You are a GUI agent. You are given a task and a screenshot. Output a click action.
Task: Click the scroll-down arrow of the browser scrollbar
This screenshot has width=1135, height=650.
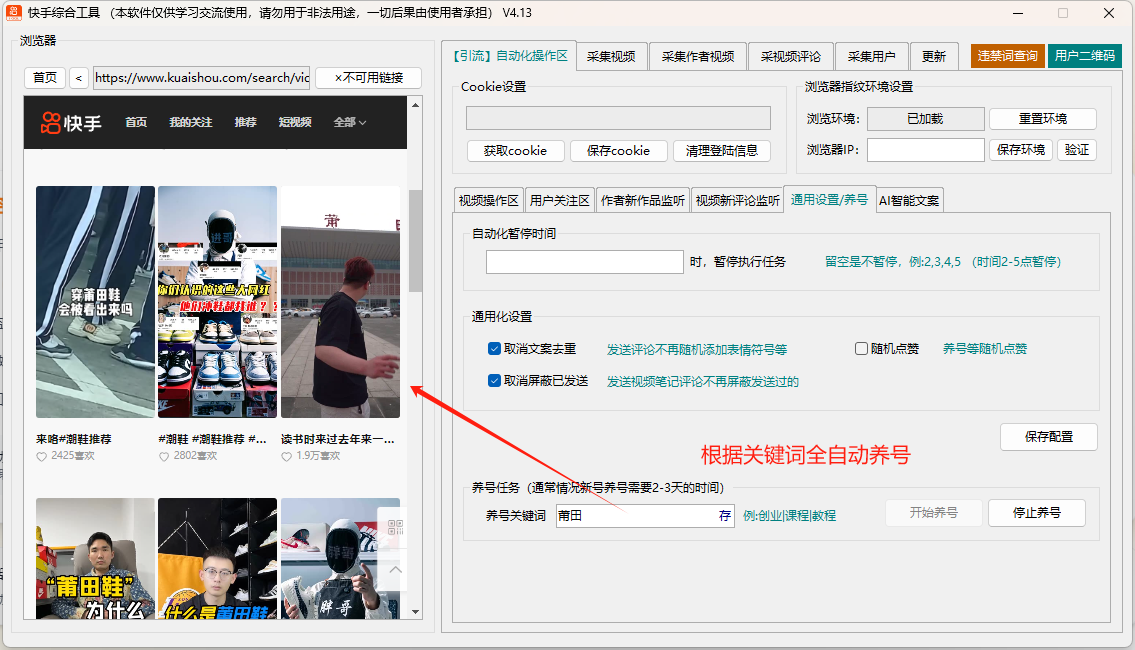415,612
